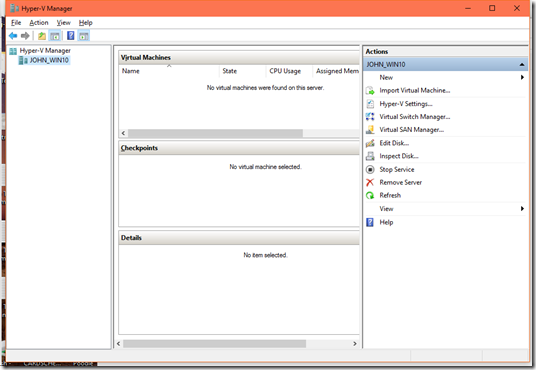Choose Inspect Disk... action
The width and height of the screenshot is (536, 370).
(399, 156)
